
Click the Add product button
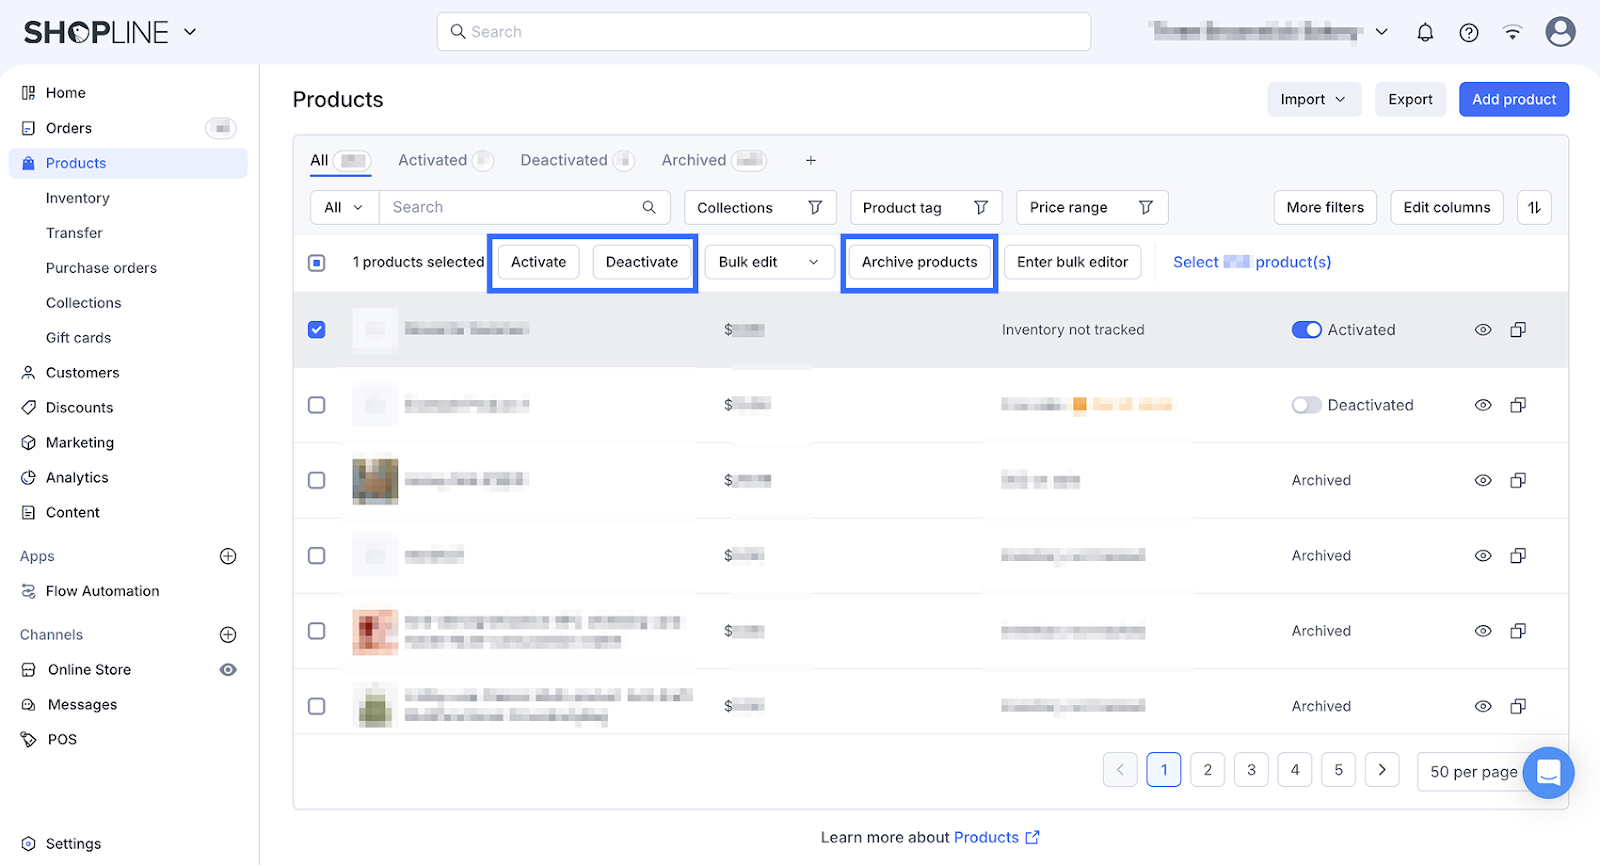pos(1513,99)
